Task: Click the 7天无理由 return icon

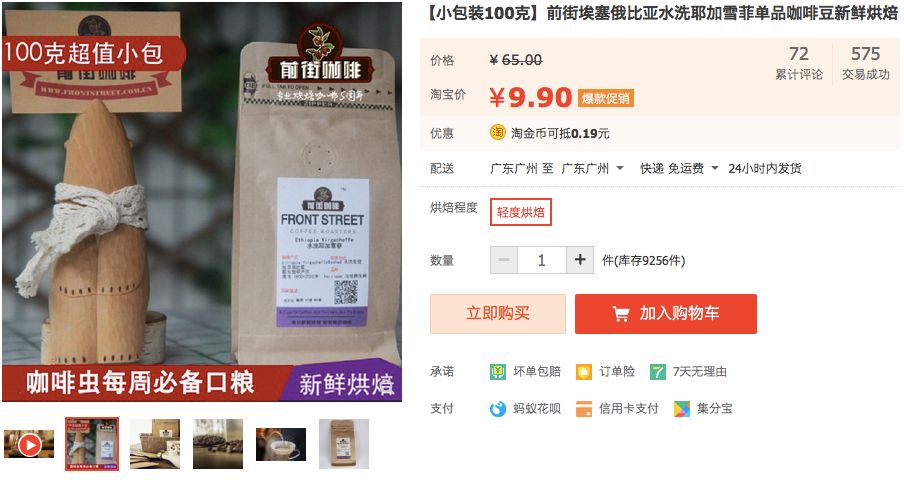Action: [x=658, y=372]
